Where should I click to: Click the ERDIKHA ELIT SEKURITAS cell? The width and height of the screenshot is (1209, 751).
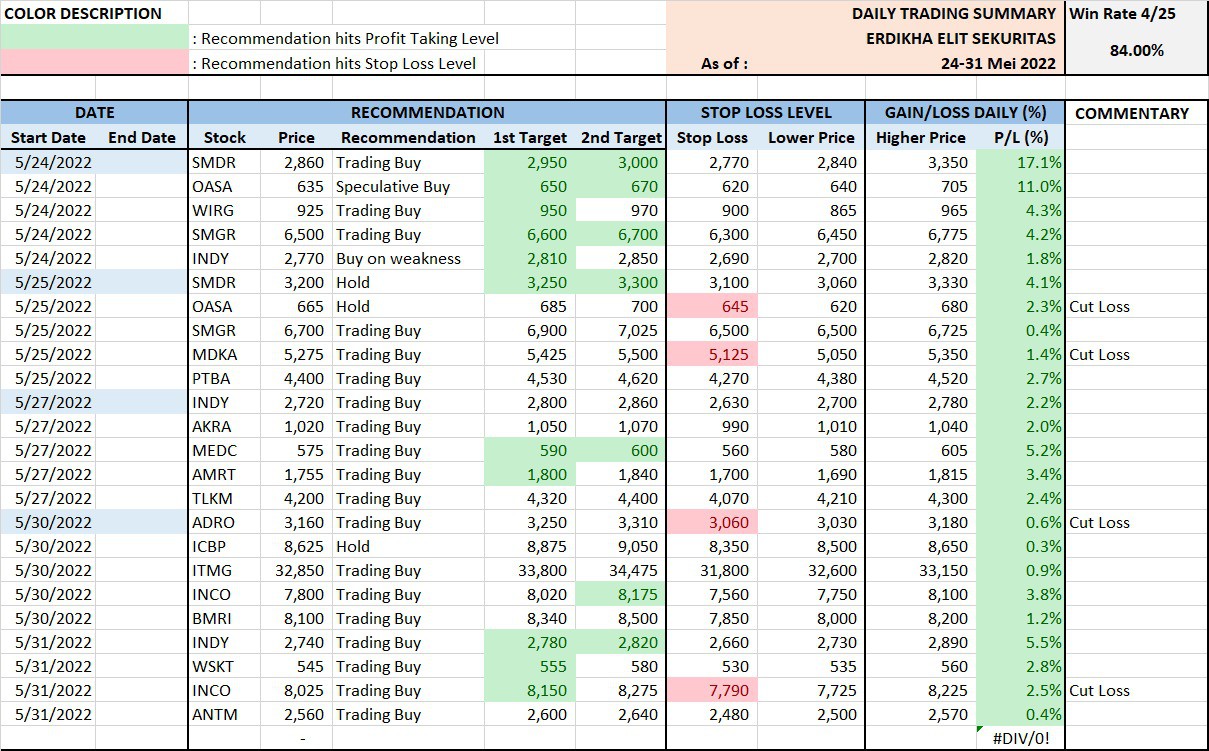(x=960, y=38)
